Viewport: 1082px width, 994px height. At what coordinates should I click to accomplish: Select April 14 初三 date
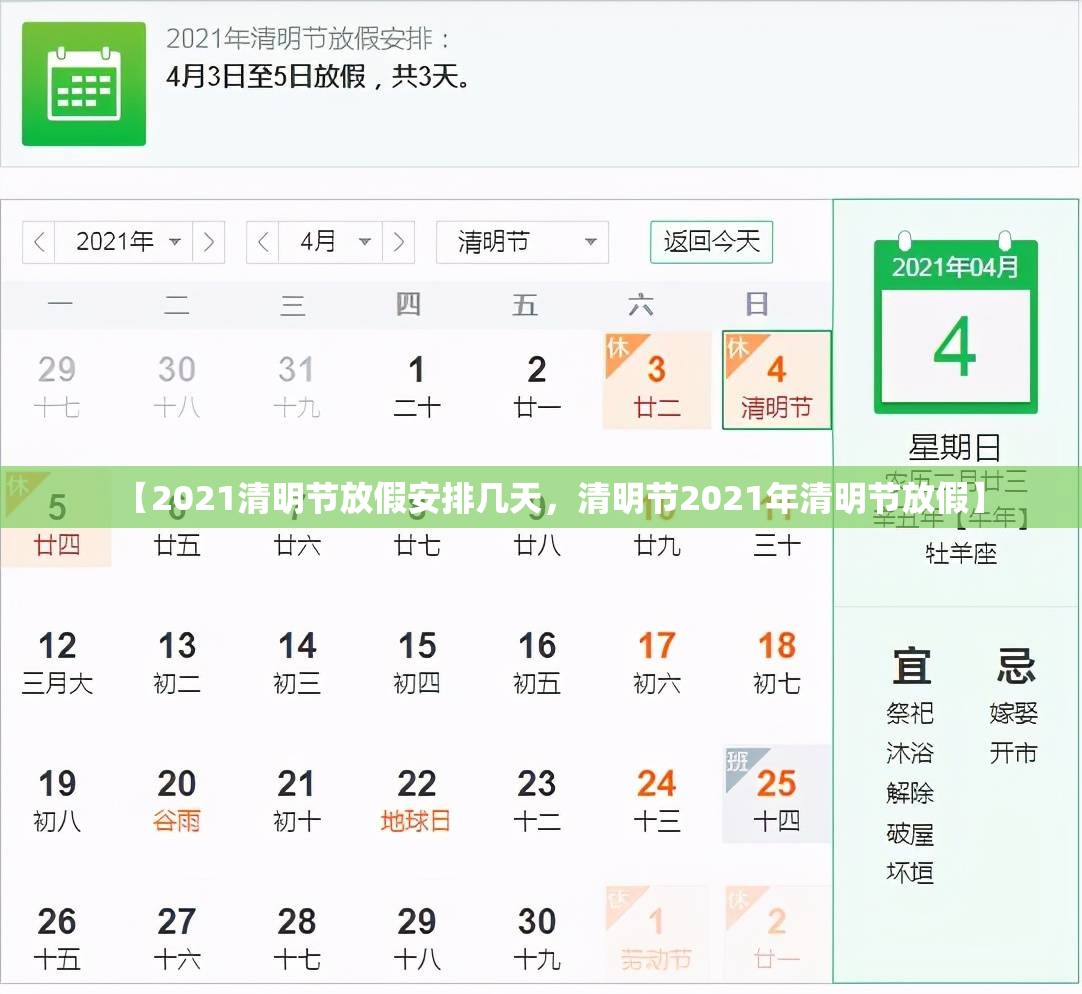point(297,663)
